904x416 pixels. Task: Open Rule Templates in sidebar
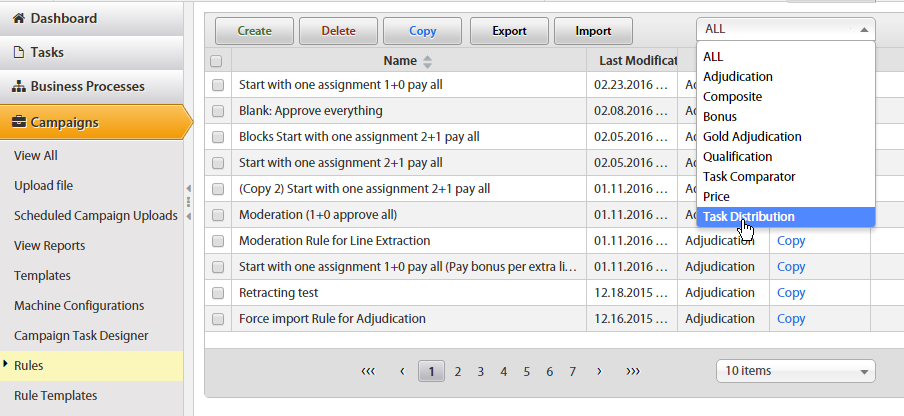55,396
